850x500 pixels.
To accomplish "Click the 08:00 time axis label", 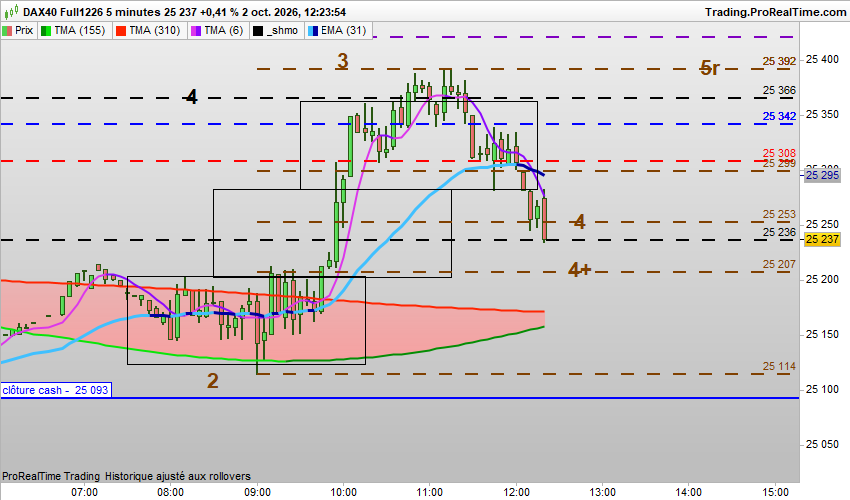I will 171,492.
